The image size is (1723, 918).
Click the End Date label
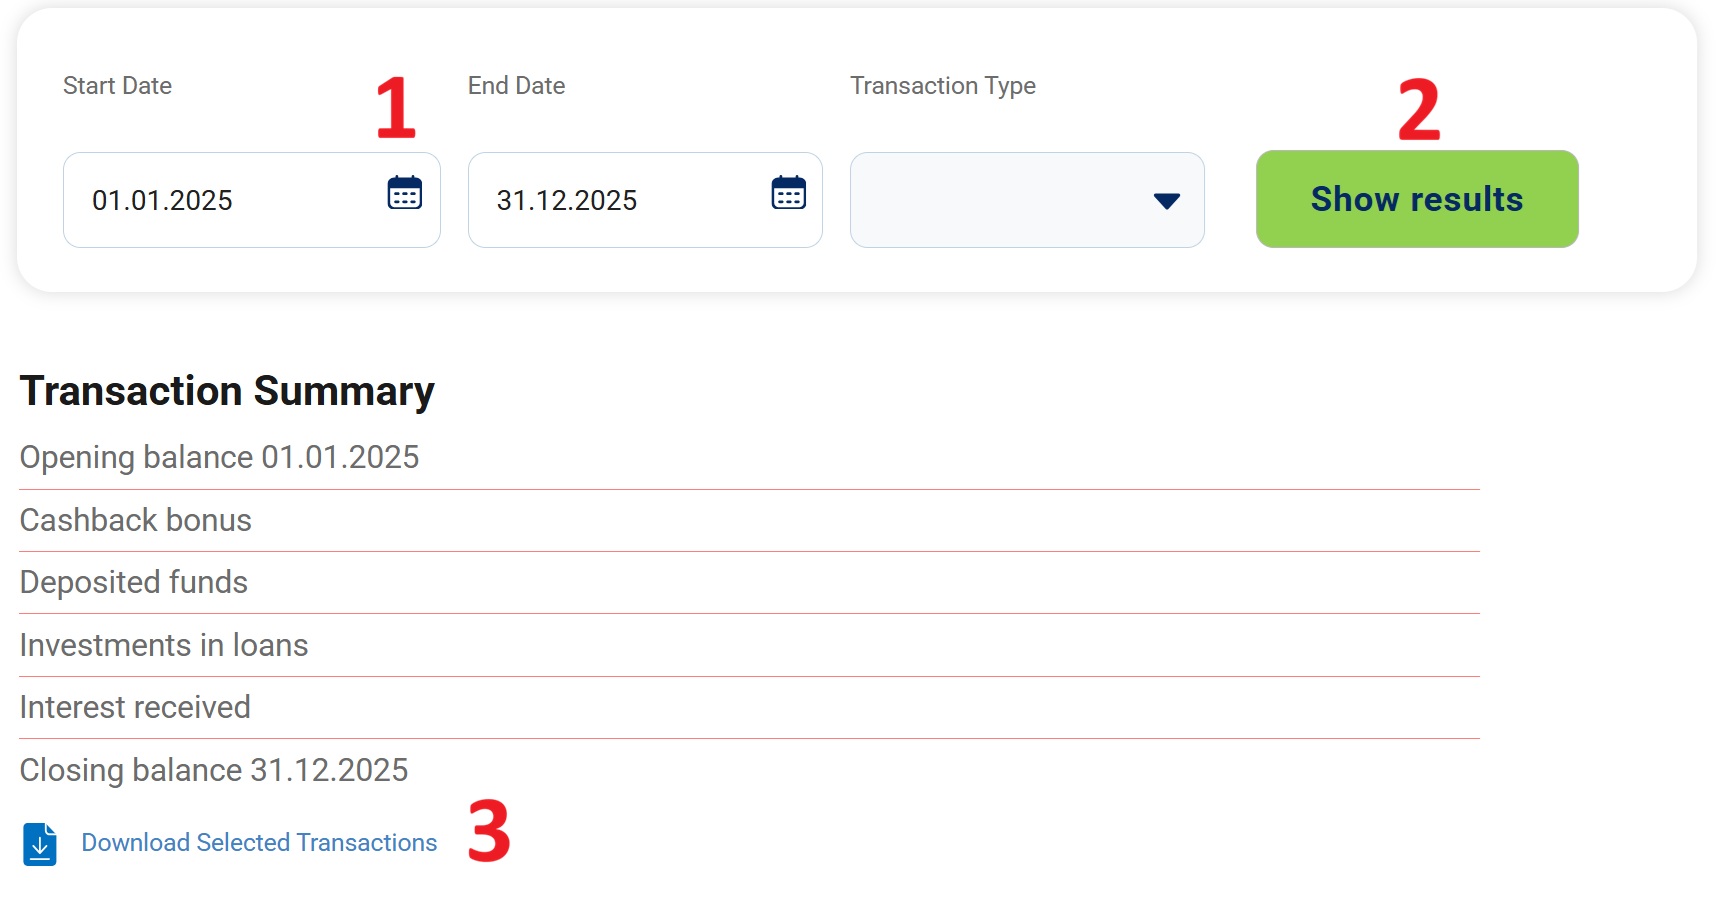516,86
